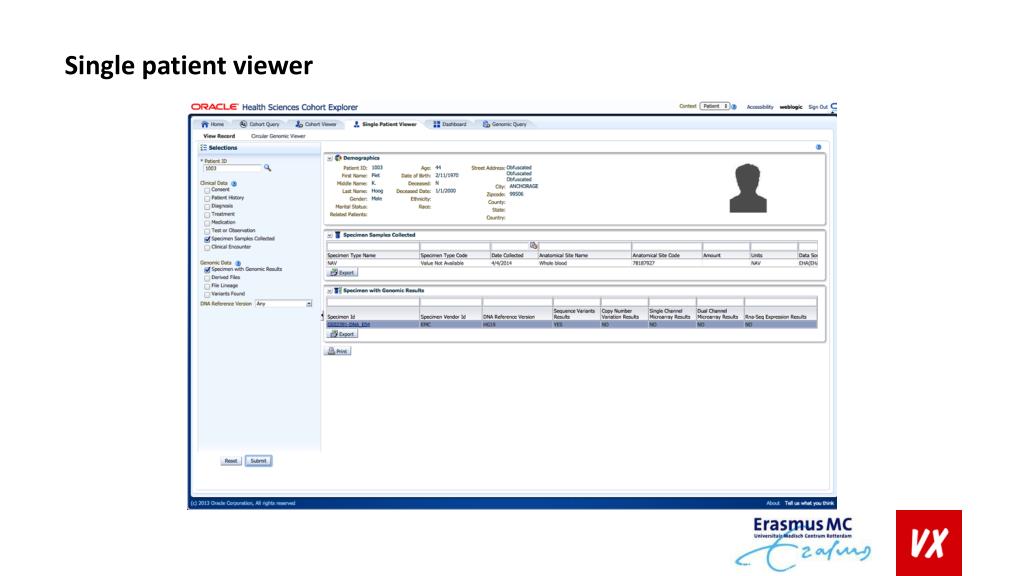This screenshot has height=576, width=1024.
Task: Uncheck Specimen with Genomic Results checkbox
Action: pos(207,270)
